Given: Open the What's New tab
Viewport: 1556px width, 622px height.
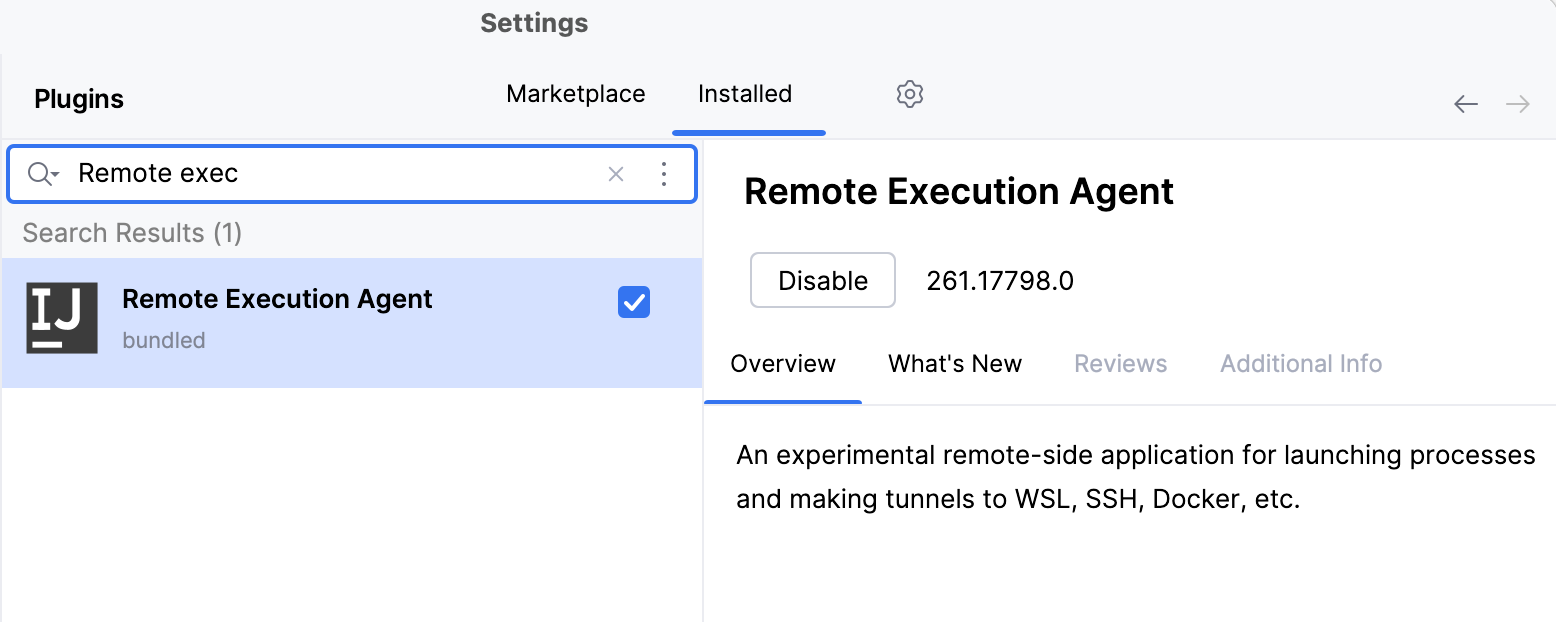Looking at the screenshot, I should point(954,363).
